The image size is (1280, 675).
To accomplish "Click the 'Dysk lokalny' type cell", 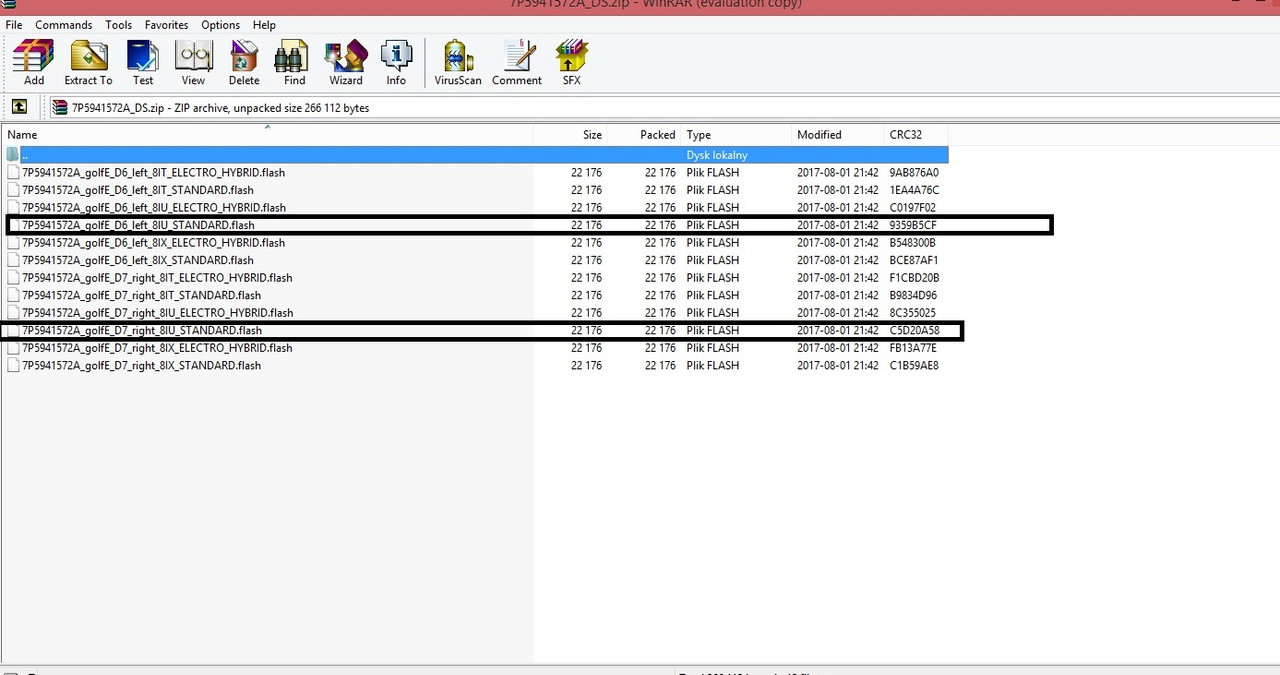I will pyautogui.click(x=717, y=155).
